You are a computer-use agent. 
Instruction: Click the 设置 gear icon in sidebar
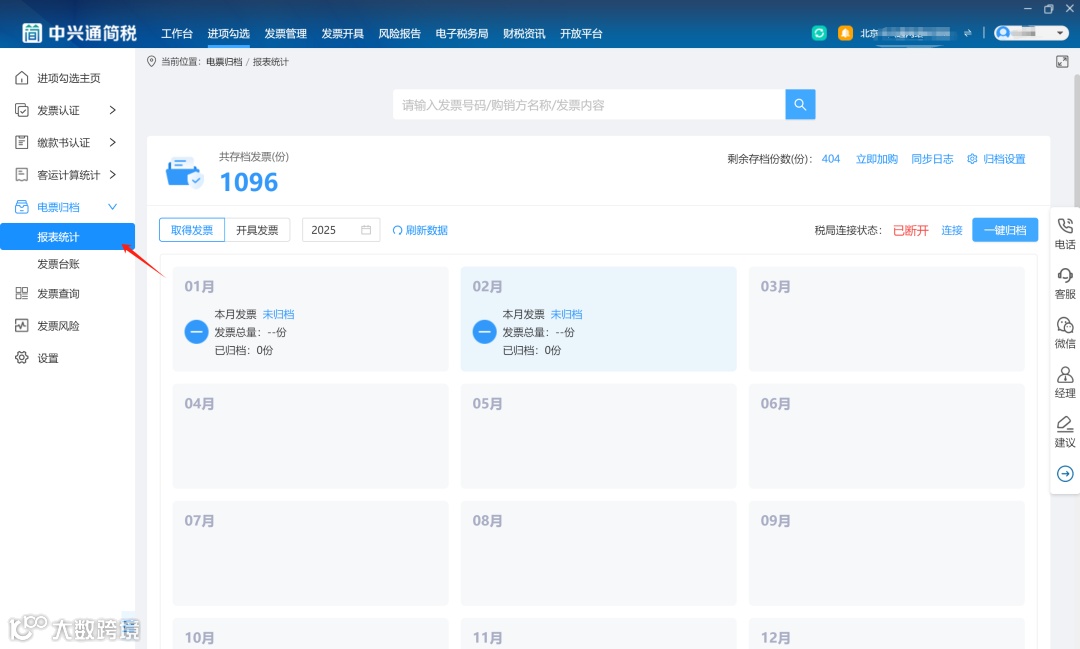click(22, 358)
